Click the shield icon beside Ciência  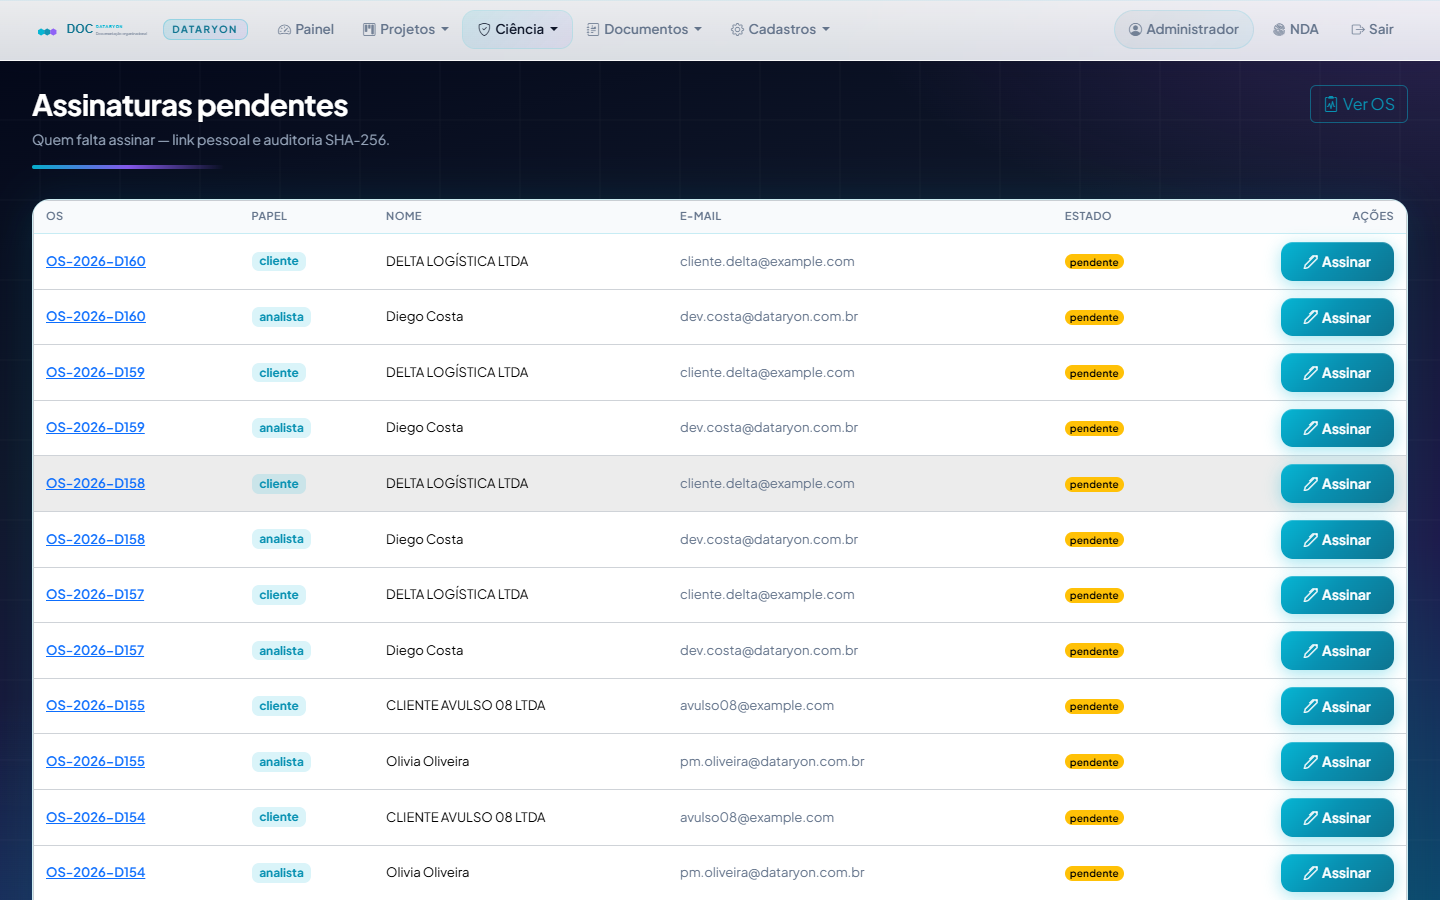pos(484,30)
